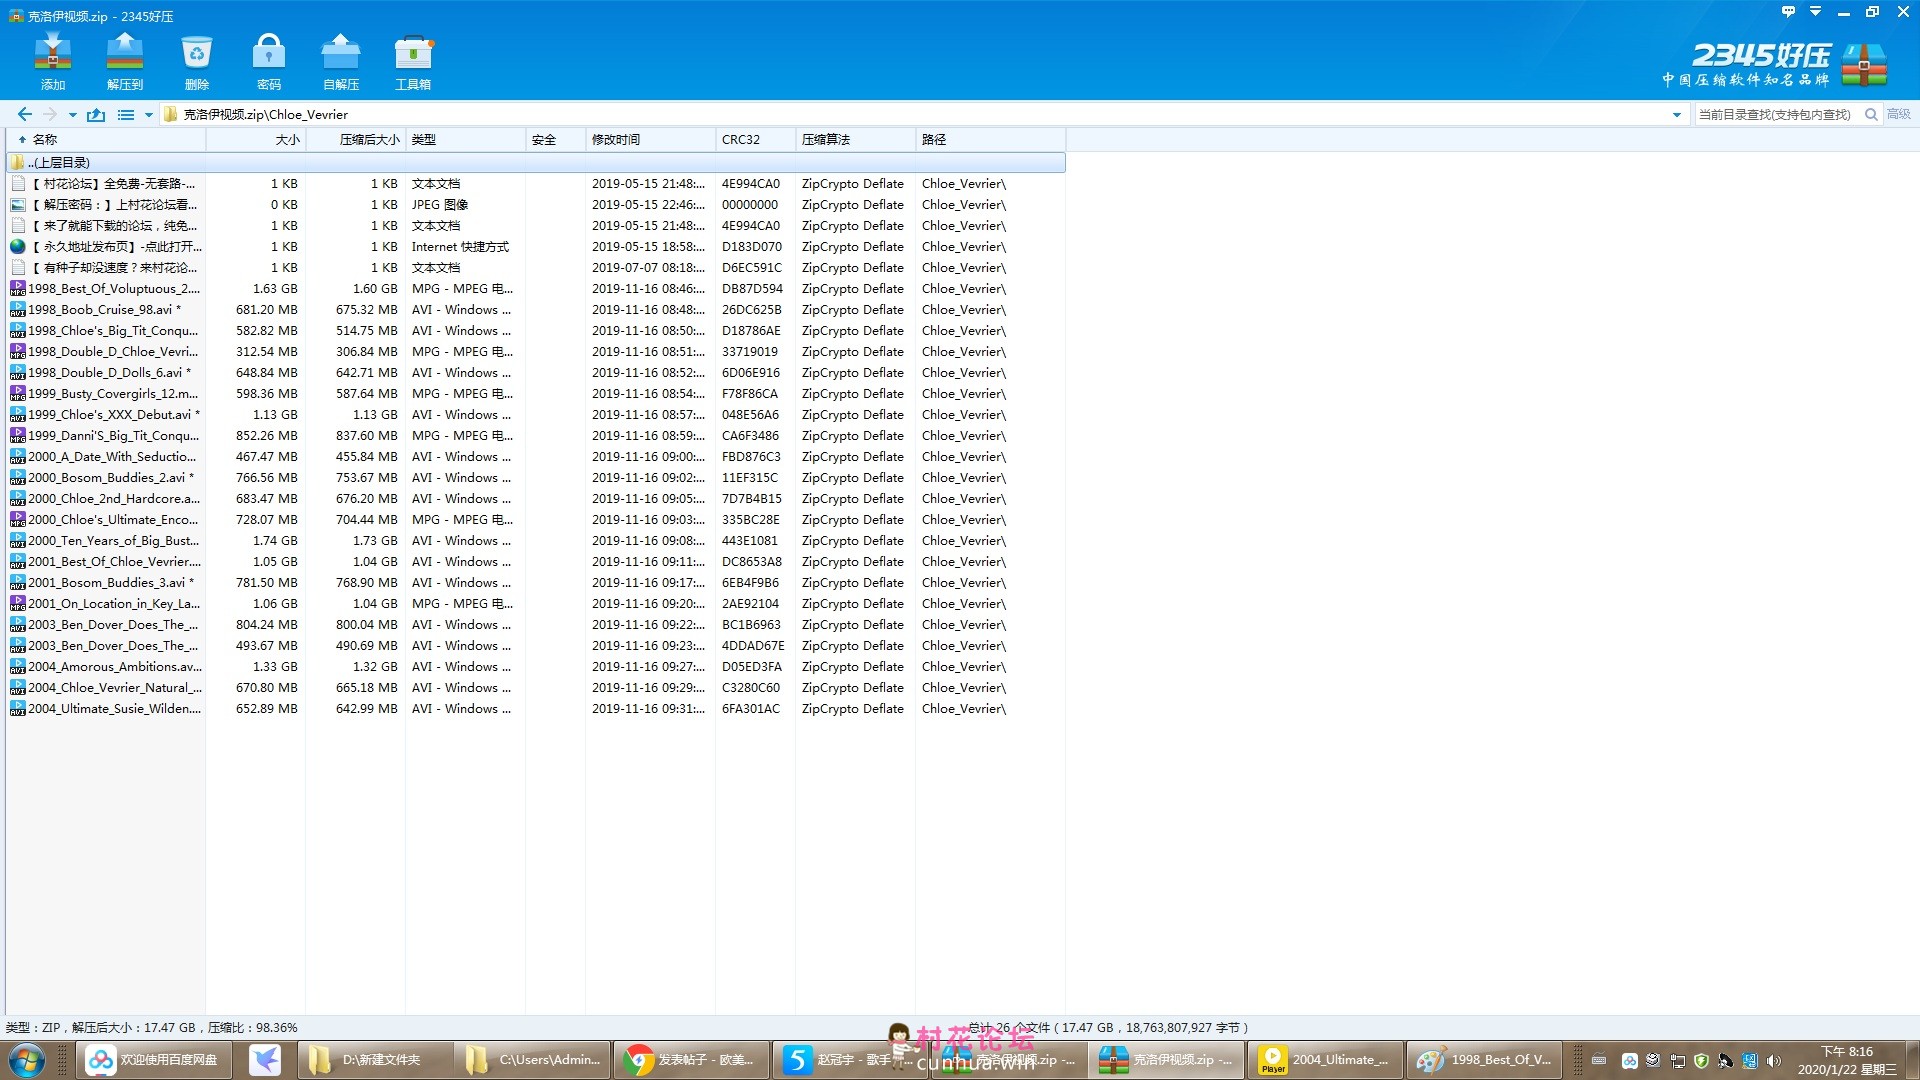Open the view mode dropdown arrow
The image size is (1920, 1080).
148,115
